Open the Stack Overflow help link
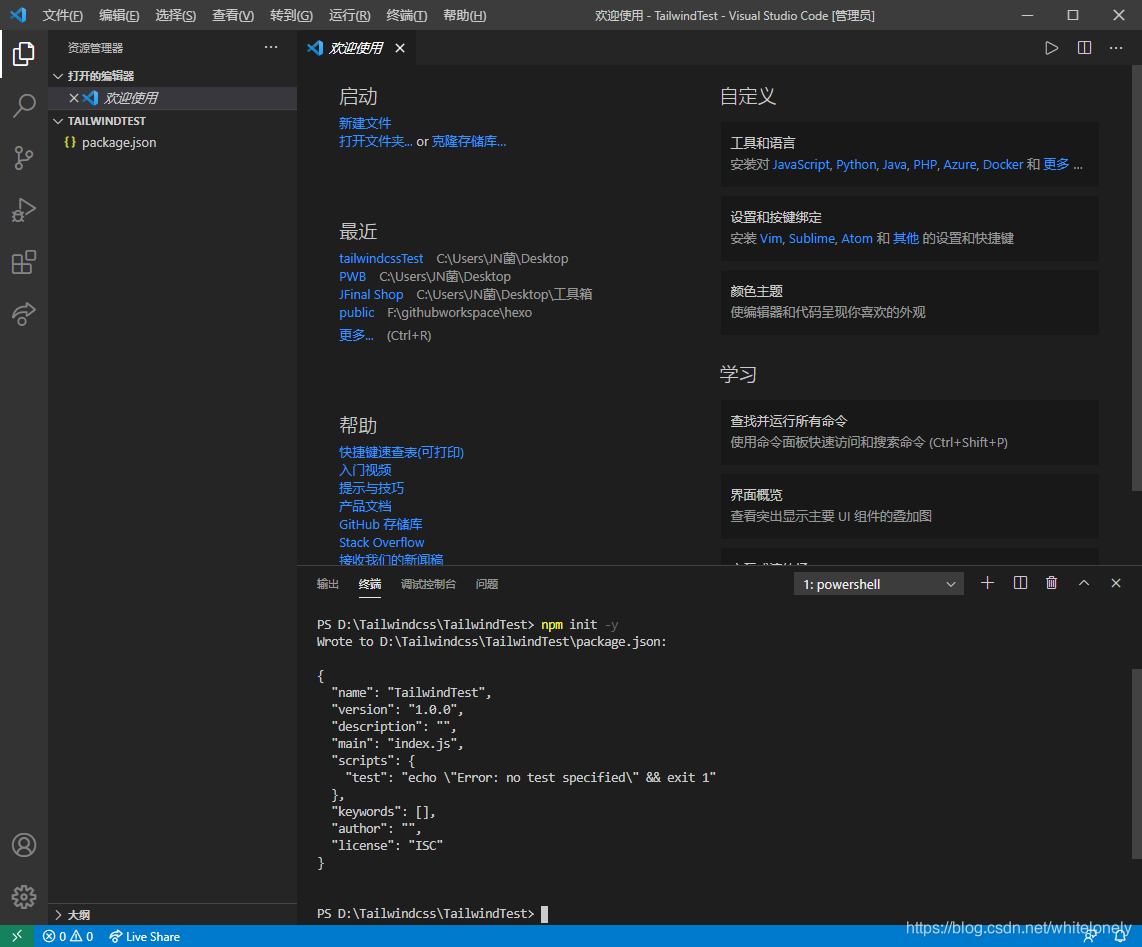The height and width of the screenshot is (947, 1142). click(382, 543)
